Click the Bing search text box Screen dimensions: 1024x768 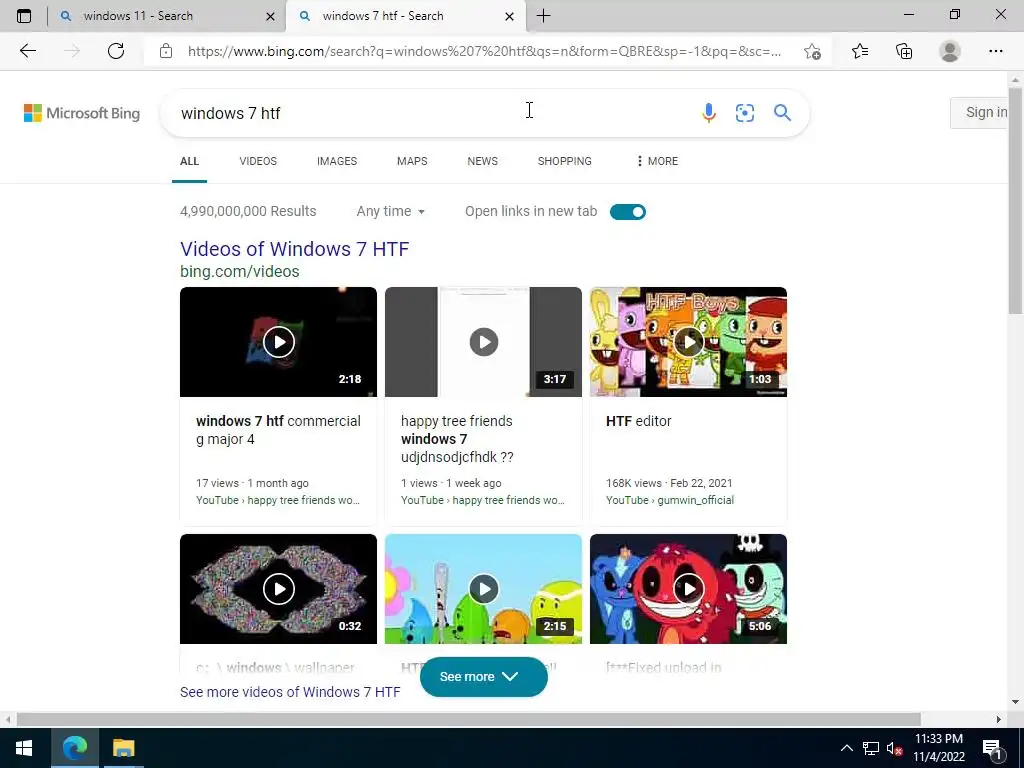point(431,113)
